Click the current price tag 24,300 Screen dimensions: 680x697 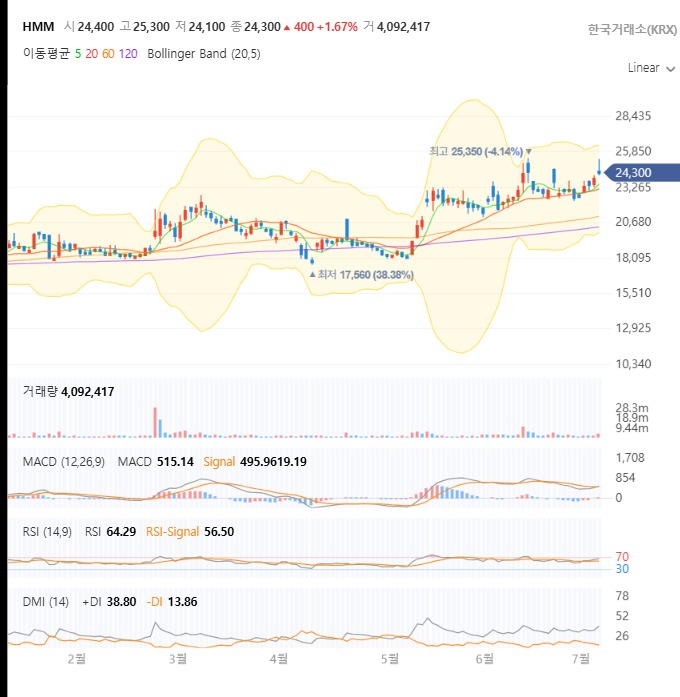tap(642, 172)
